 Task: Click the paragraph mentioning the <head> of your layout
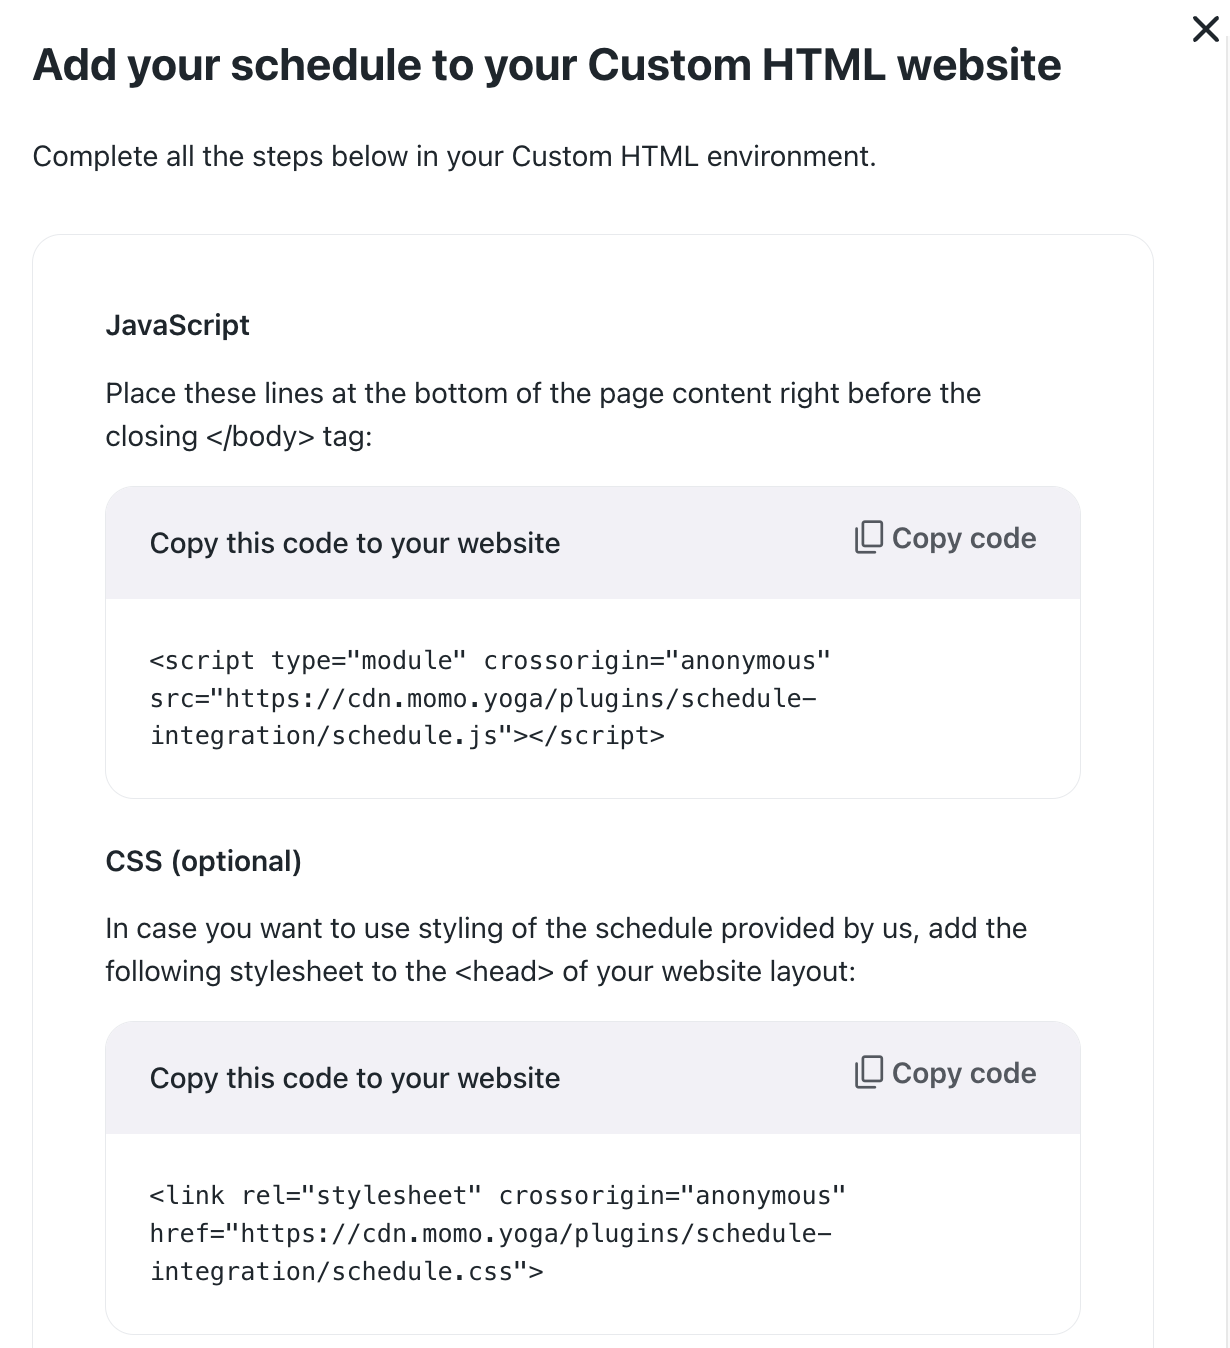(x=565, y=949)
